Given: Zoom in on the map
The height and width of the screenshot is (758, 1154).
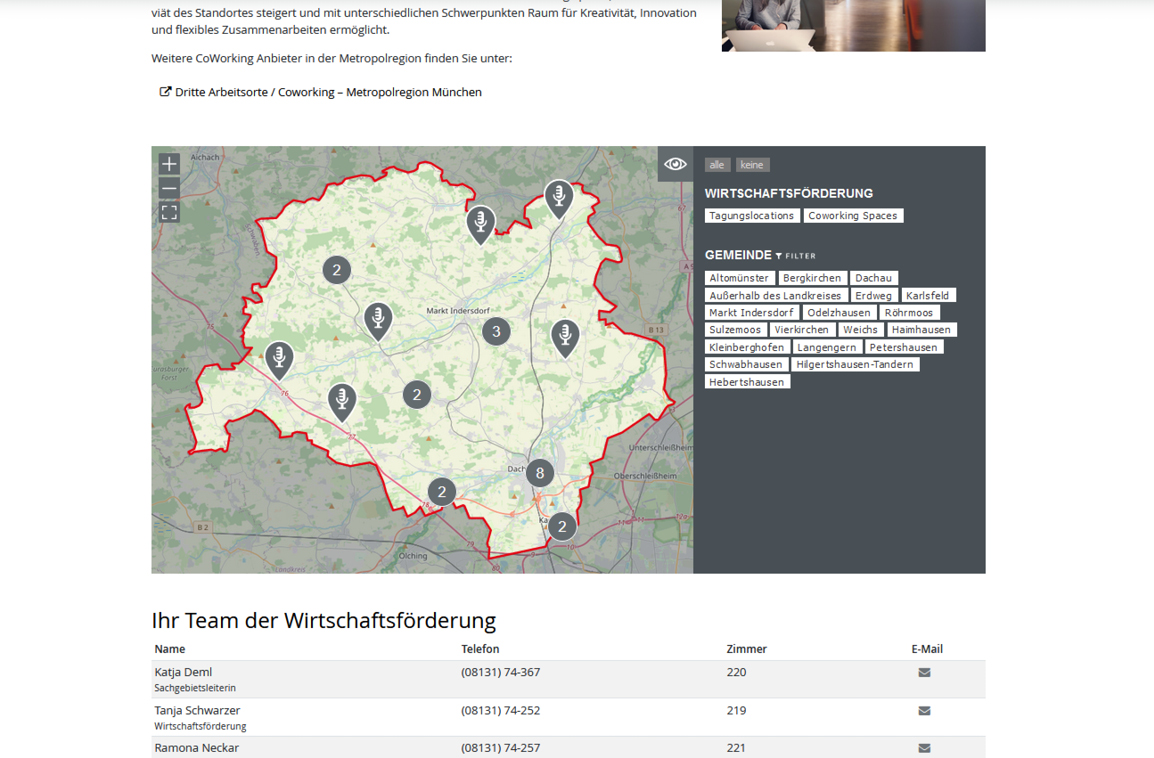Looking at the screenshot, I should pos(169,164).
